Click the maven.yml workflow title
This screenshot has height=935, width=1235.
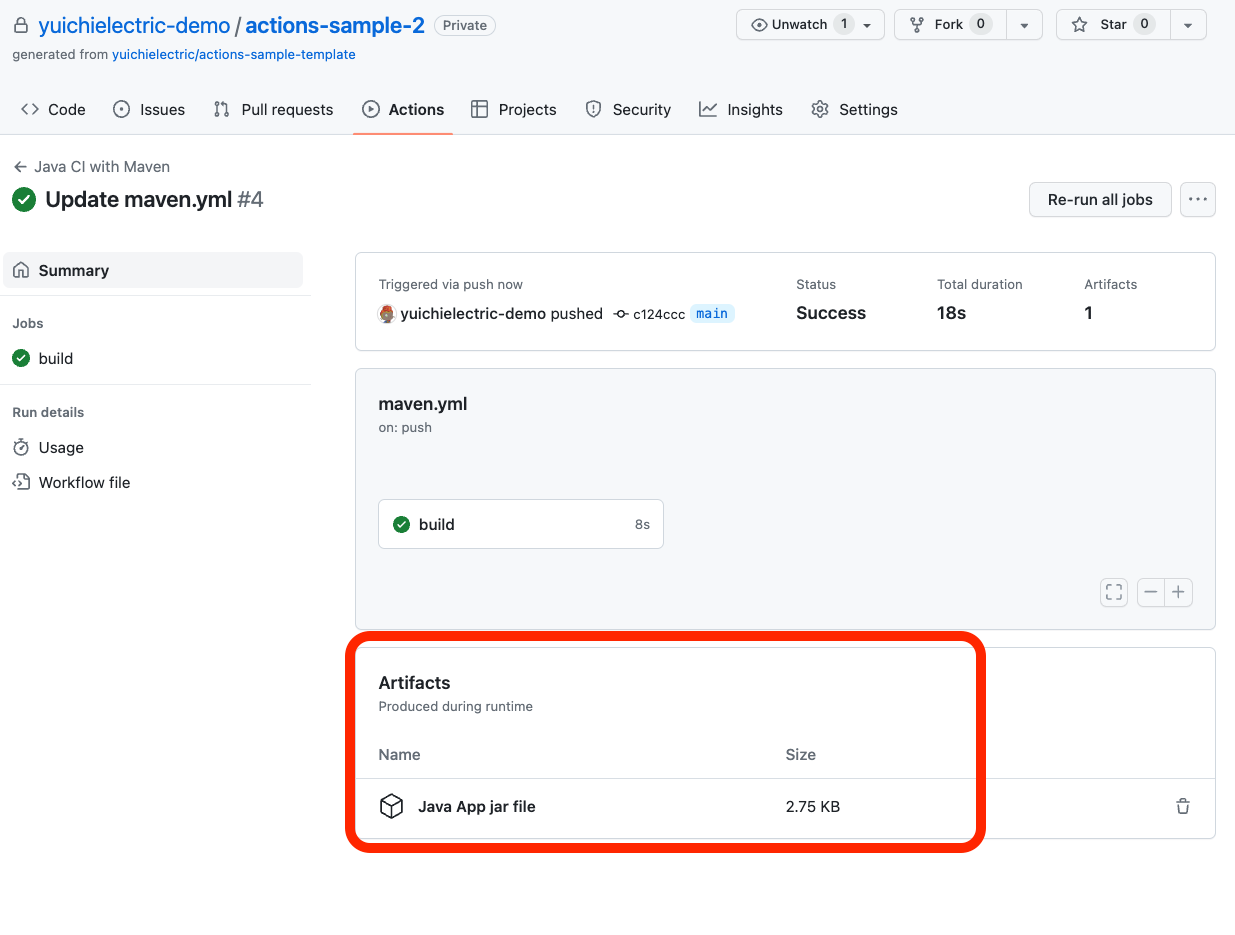click(x=423, y=404)
